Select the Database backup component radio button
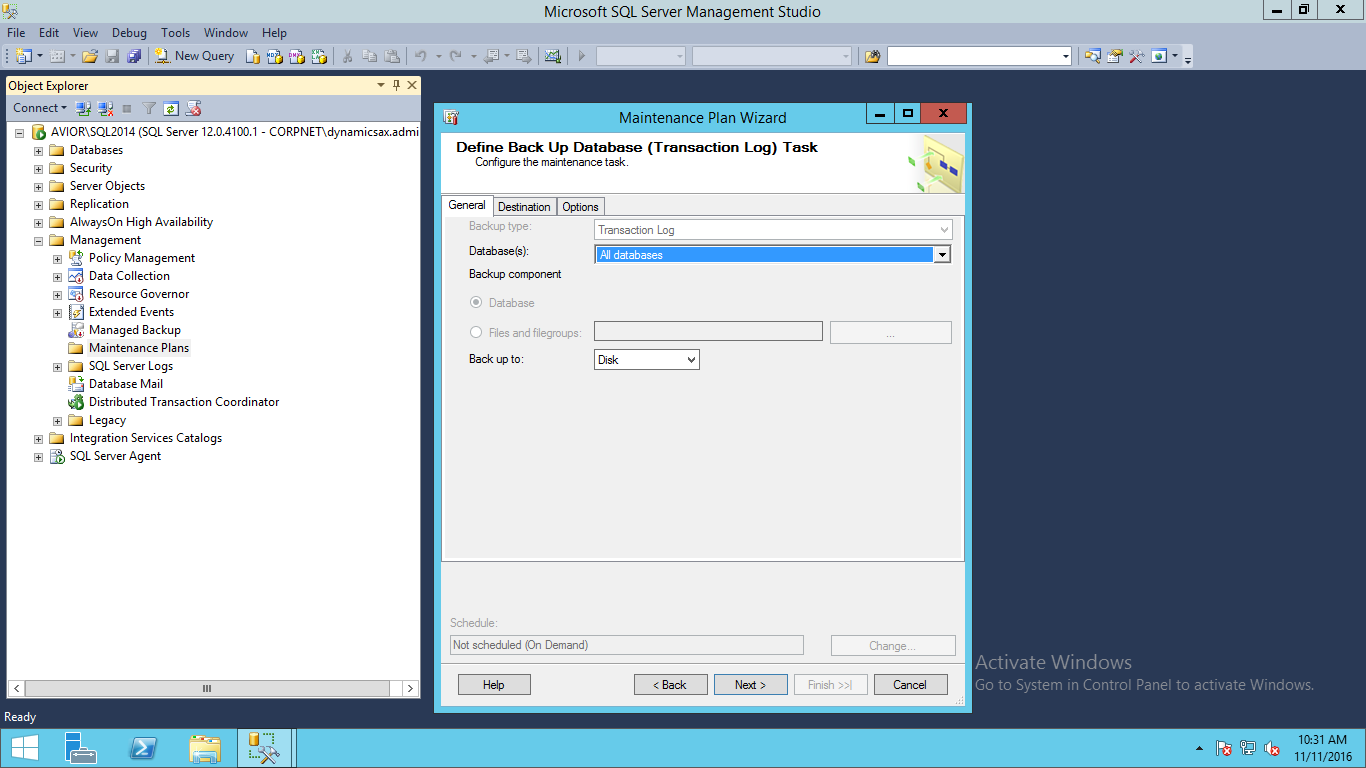This screenshot has height=768, width=1366. click(x=476, y=303)
